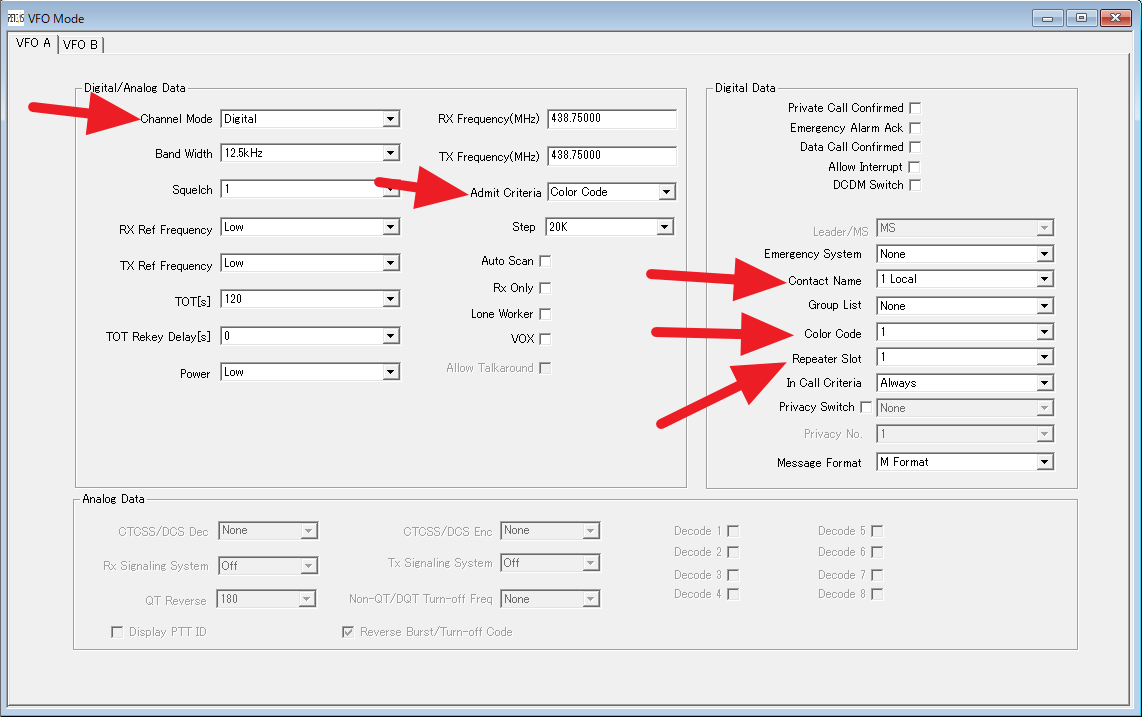Click the TX Frequency input field
1142x717 pixels.
[x=611, y=156]
